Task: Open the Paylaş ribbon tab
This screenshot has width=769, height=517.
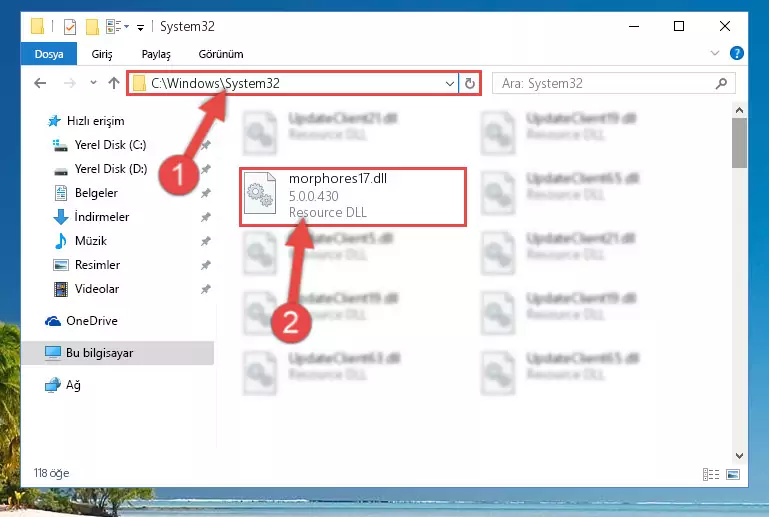Action: pyautogui.click(x=156, y=54)
